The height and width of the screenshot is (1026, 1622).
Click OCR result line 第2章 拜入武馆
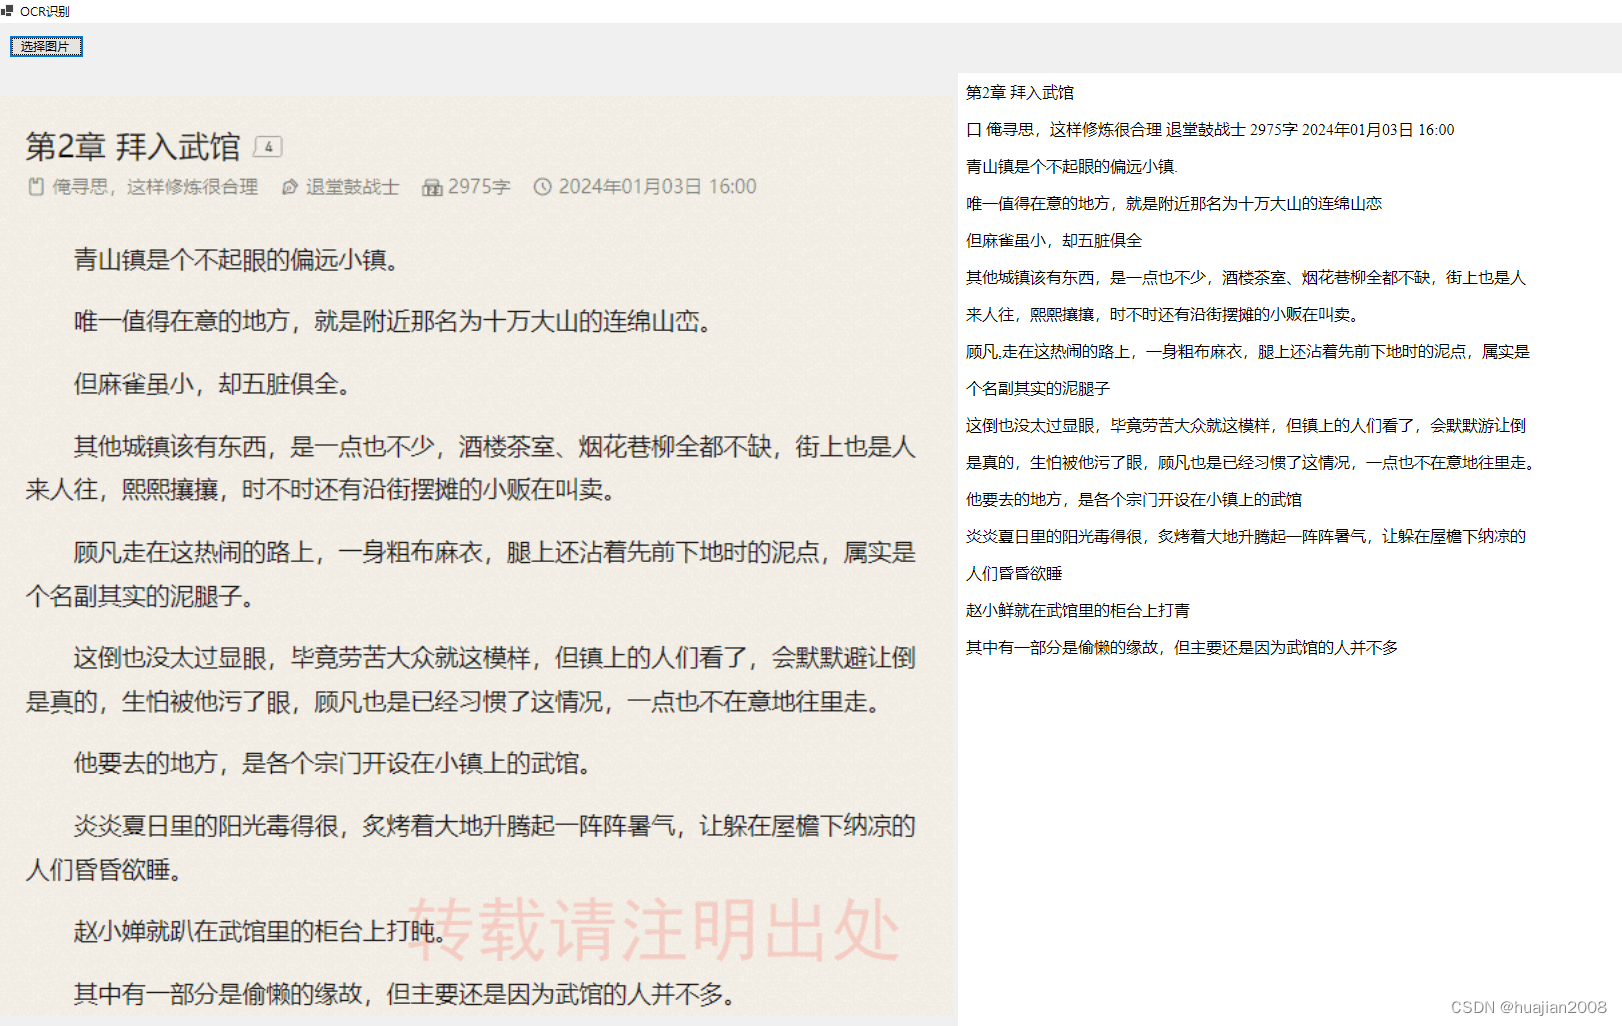pos(1020,92)
